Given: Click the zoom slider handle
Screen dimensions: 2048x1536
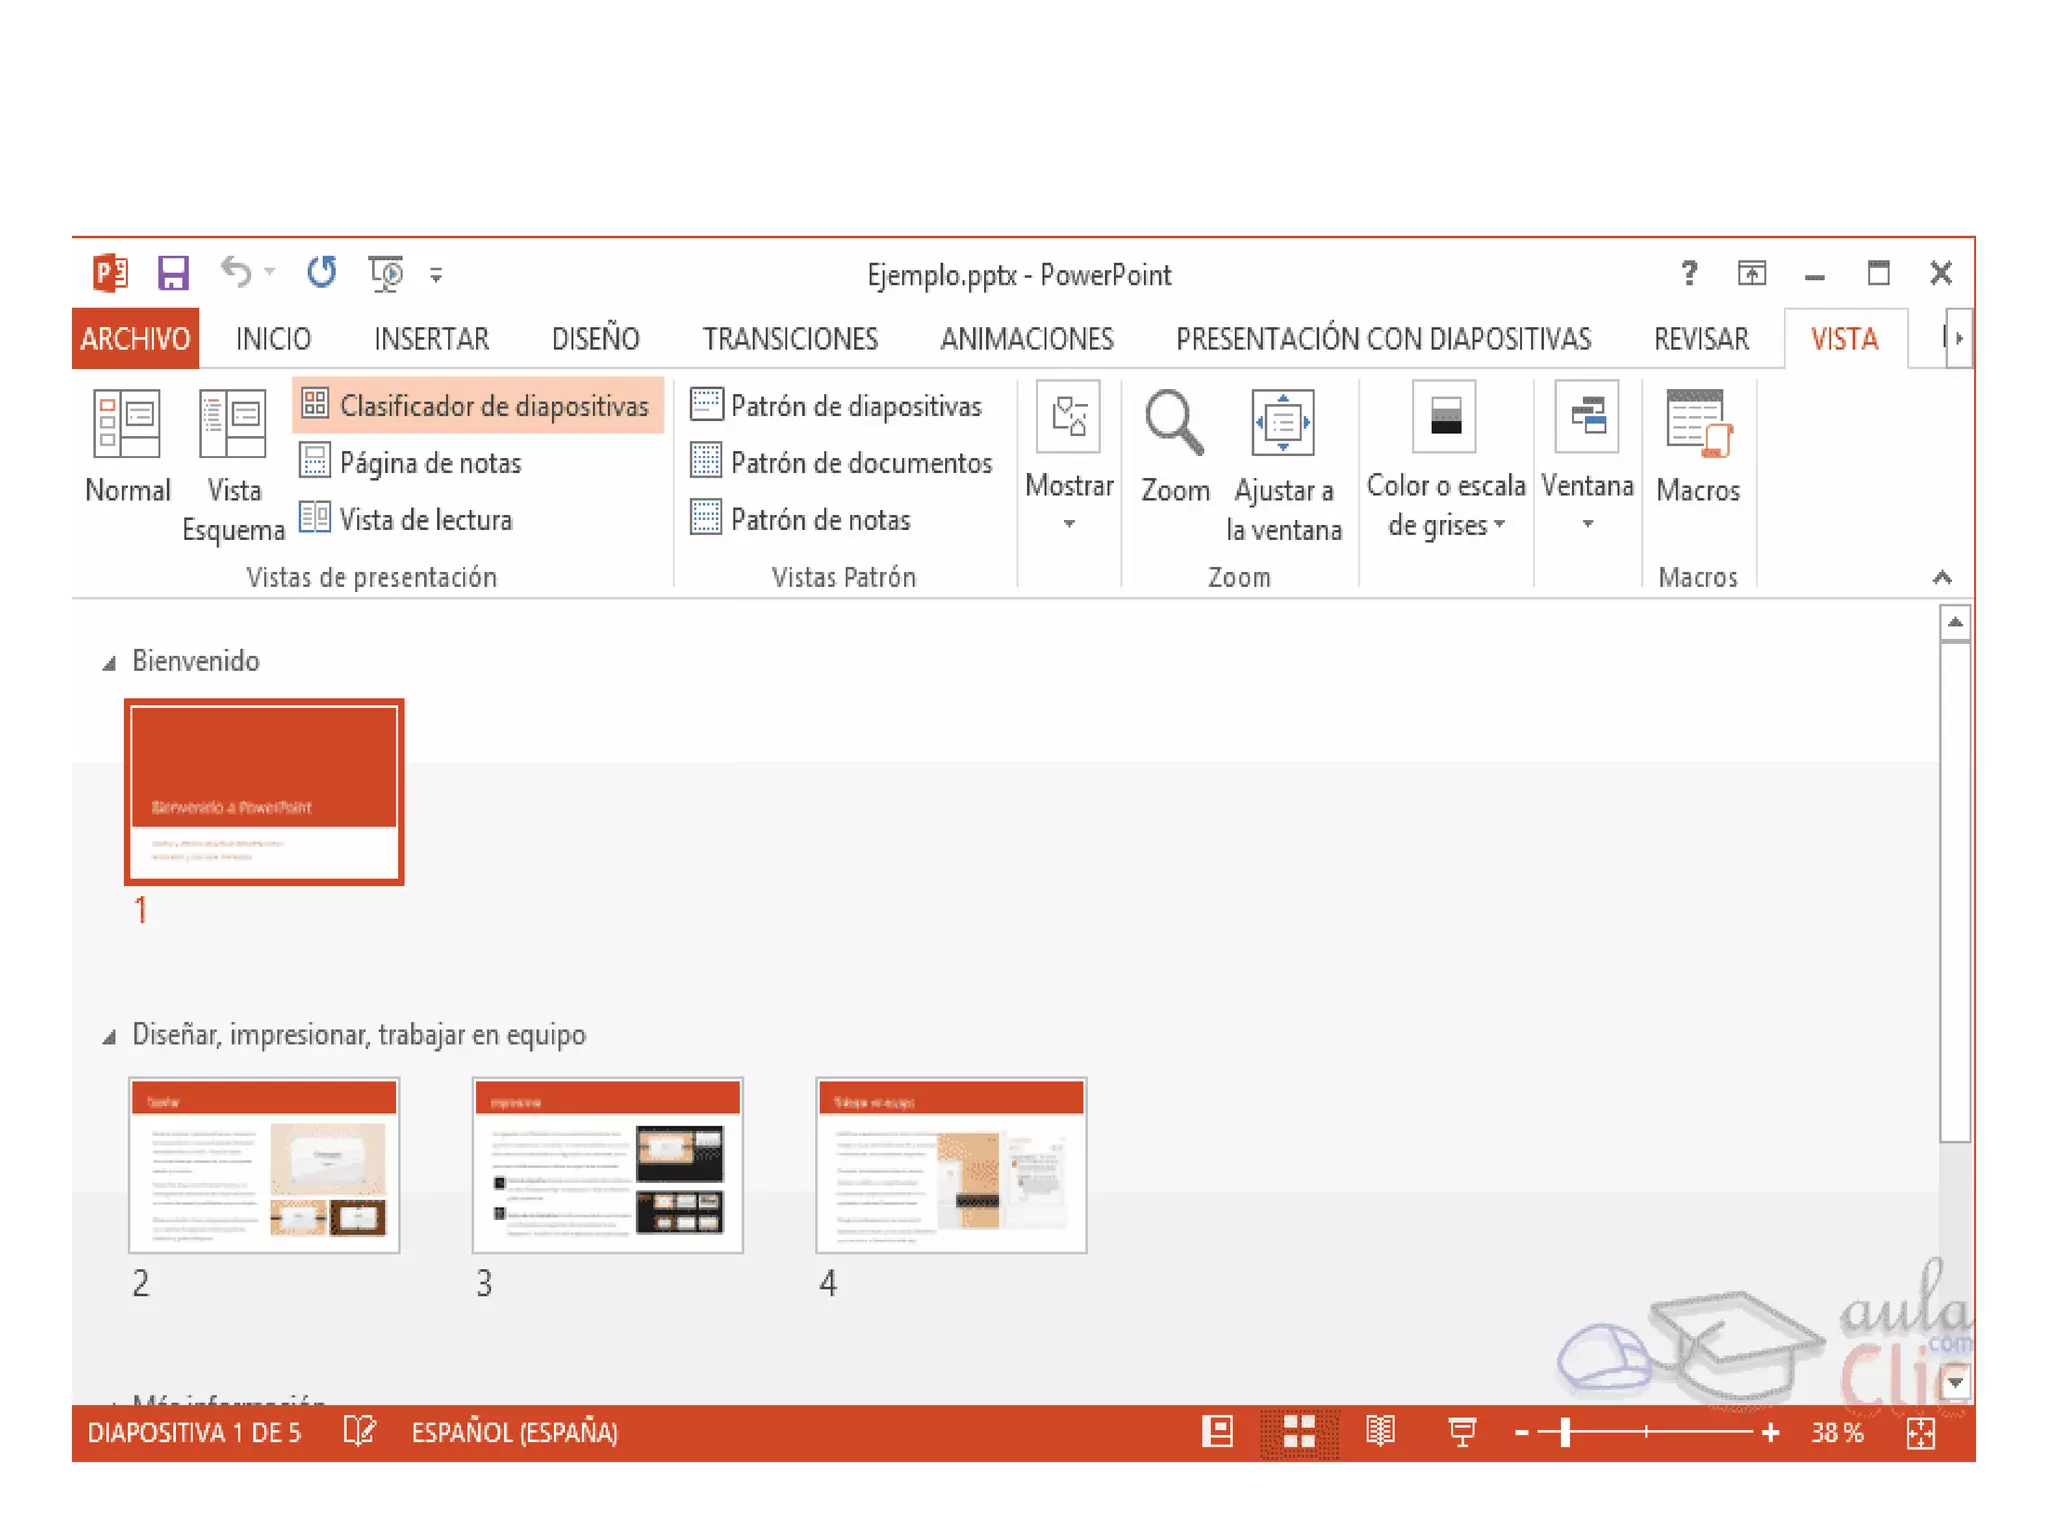Looking at the screenshot, I should coord(1565,1432).
